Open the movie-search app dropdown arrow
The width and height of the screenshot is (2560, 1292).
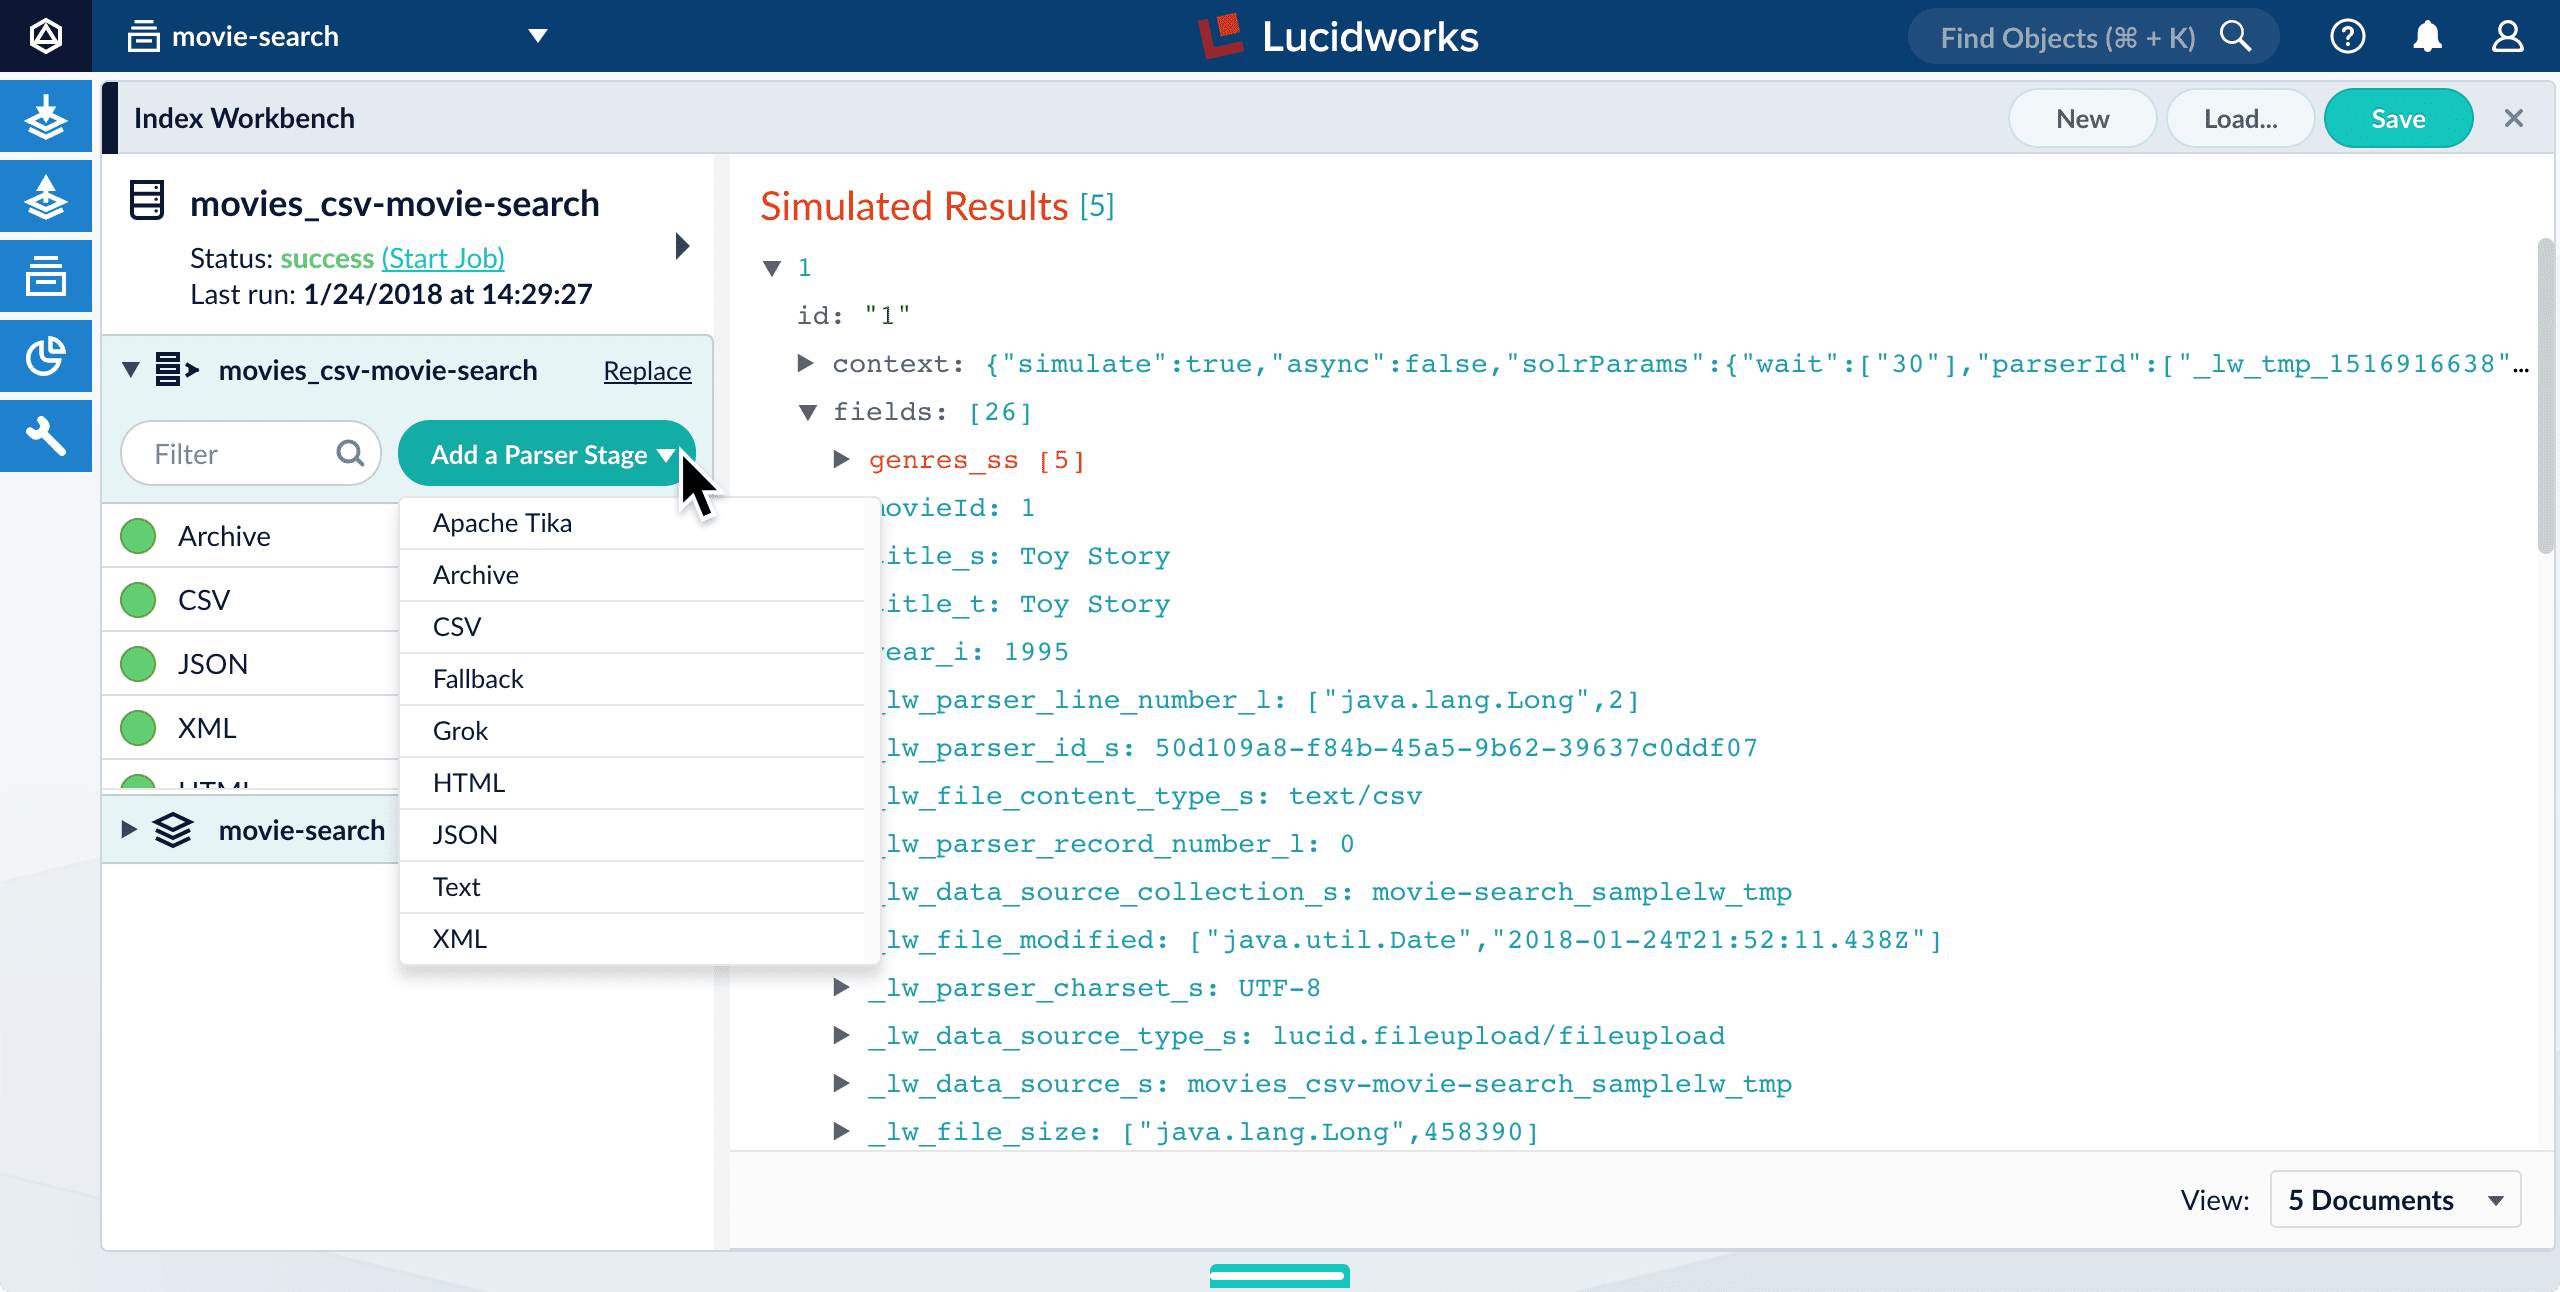pos(538,37)
